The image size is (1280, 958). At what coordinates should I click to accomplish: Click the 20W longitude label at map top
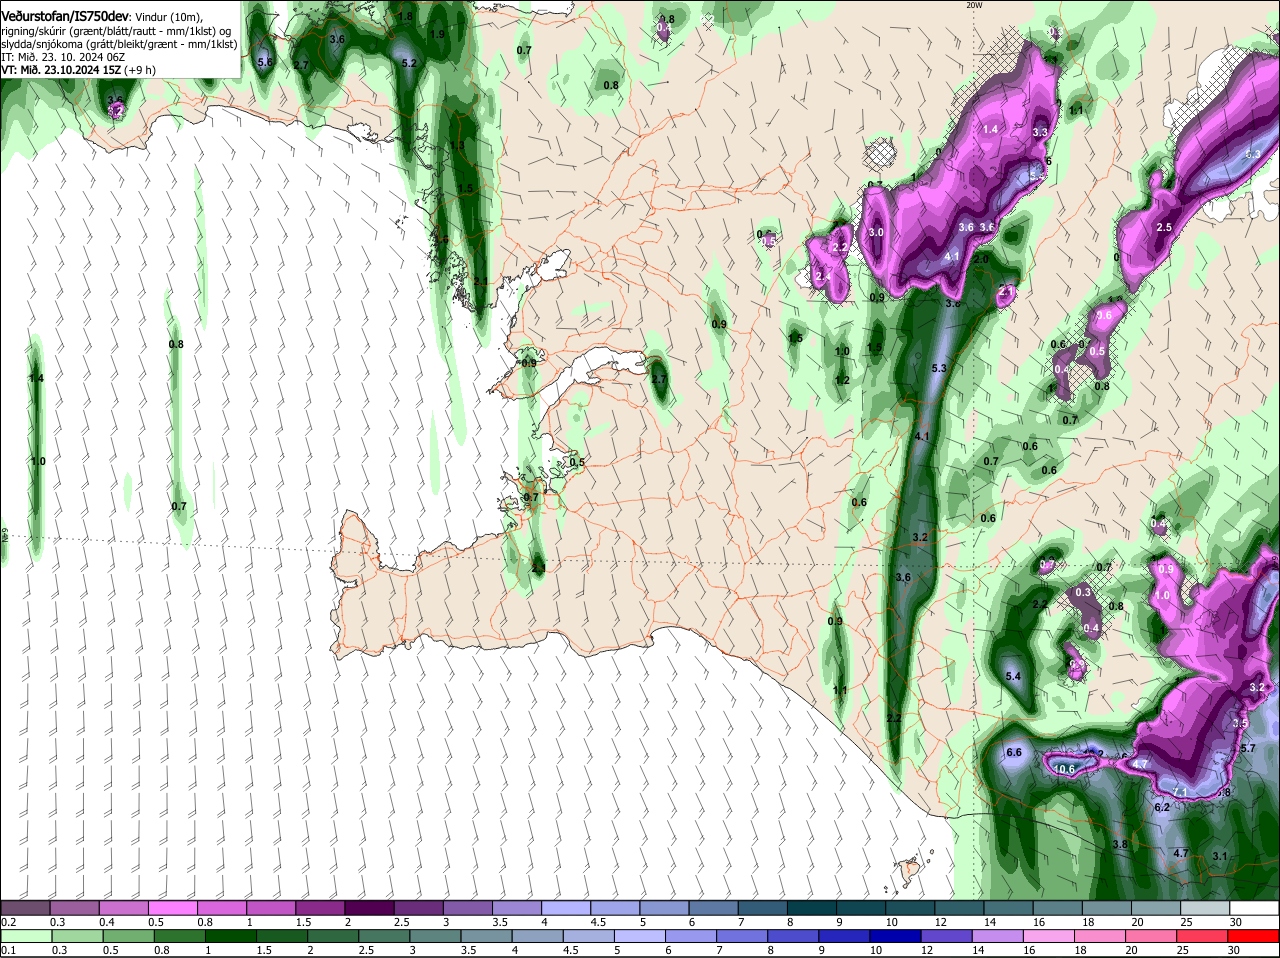tap(975, 5)
